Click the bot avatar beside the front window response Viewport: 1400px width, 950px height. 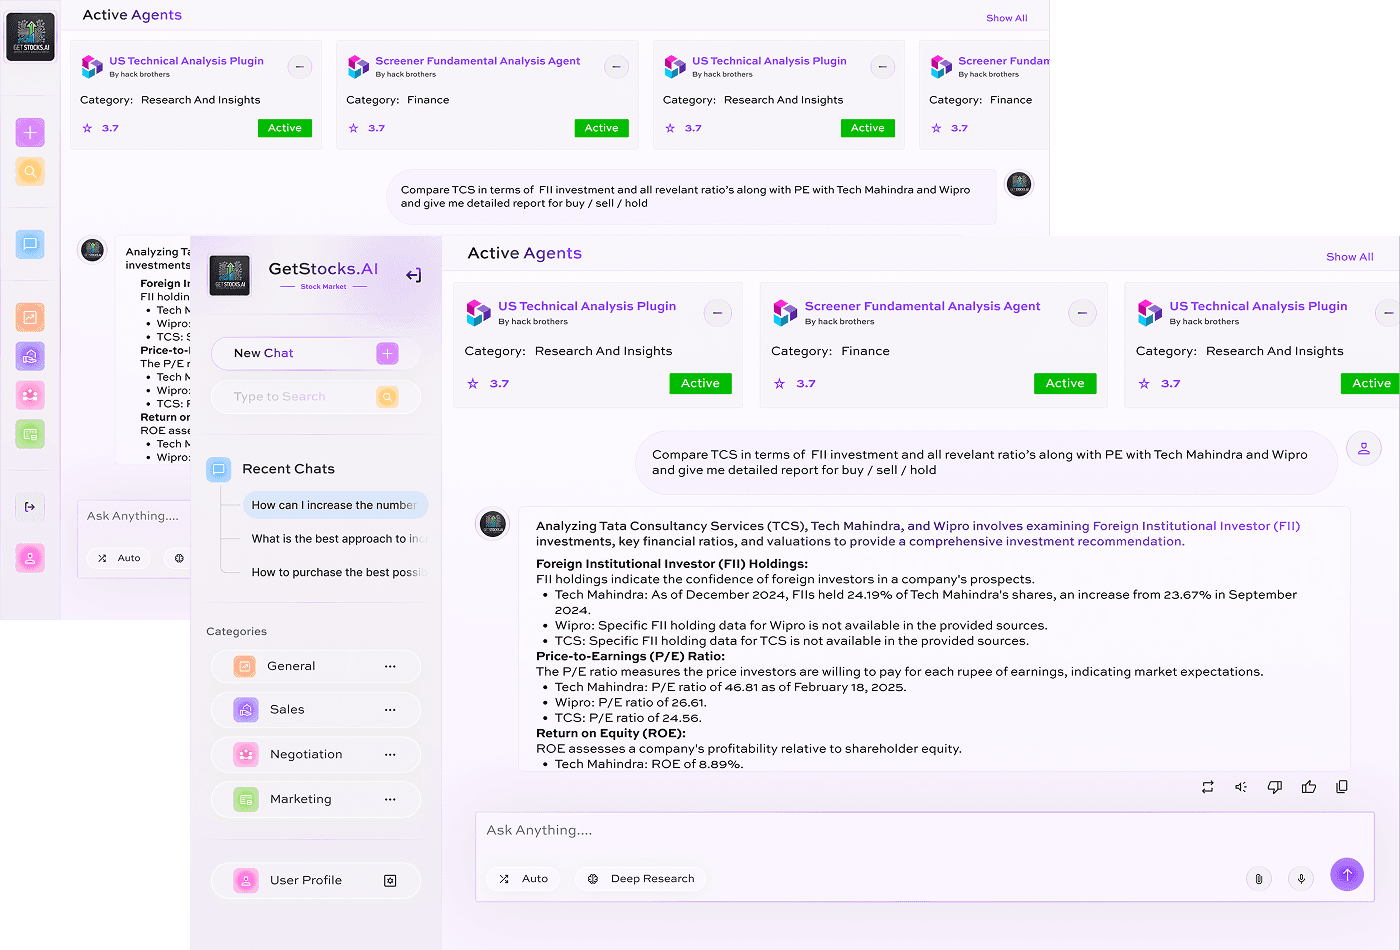493,523
